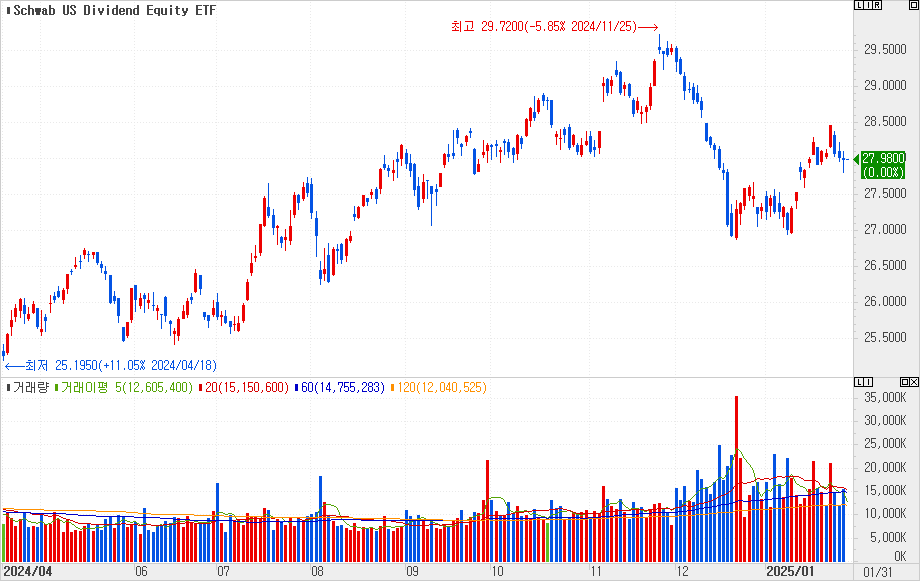The width and height of the screenshot is (920, 581).
Task: Click the 06 month label on time axis
Action: click(x=141, y=572)
